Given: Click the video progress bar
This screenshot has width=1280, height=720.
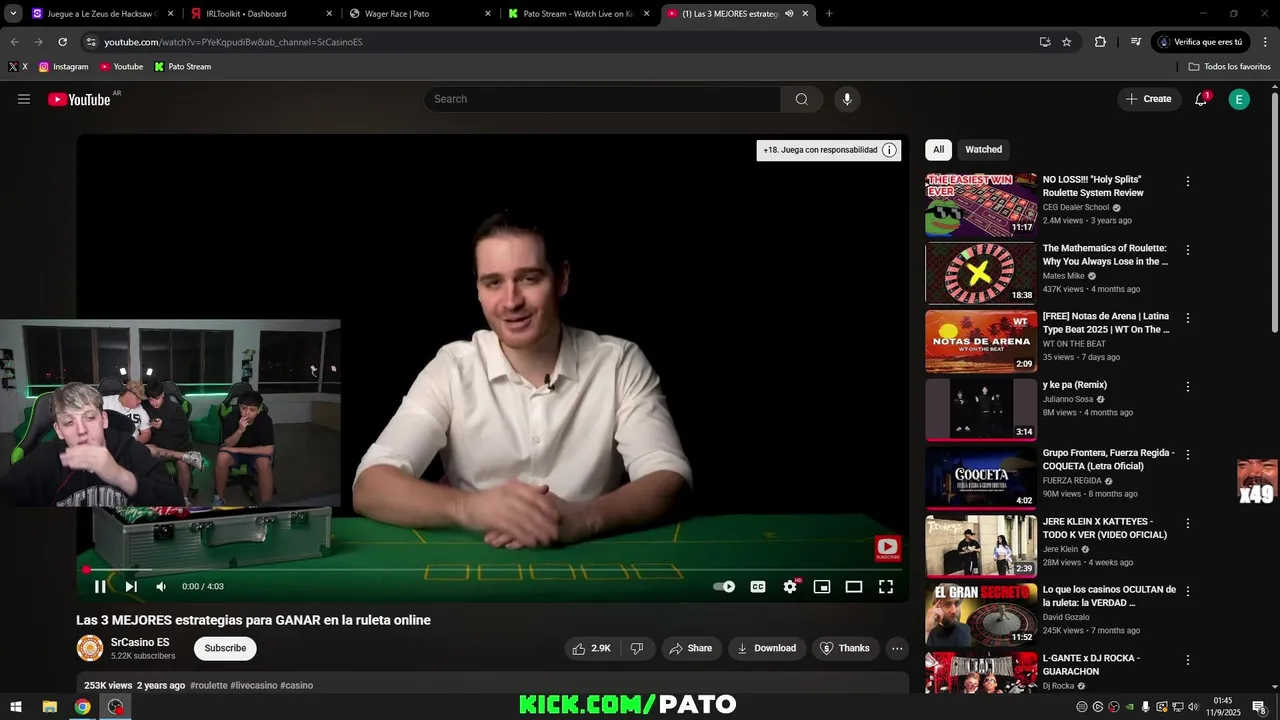Looking at the screenshot, I should point(493,570).
